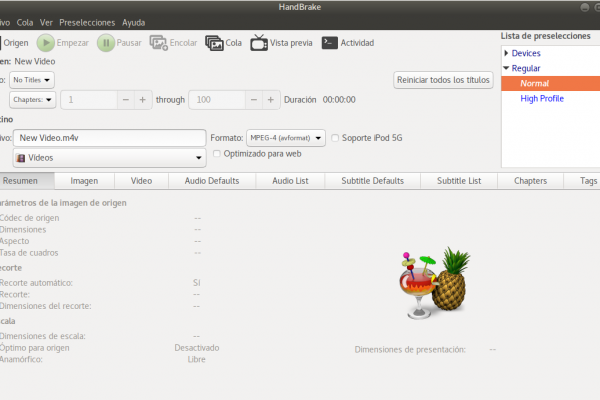Open the Cola queue icon
Image resolution: width=600 pixels, height=400 pixels.
tap(214, 43)
